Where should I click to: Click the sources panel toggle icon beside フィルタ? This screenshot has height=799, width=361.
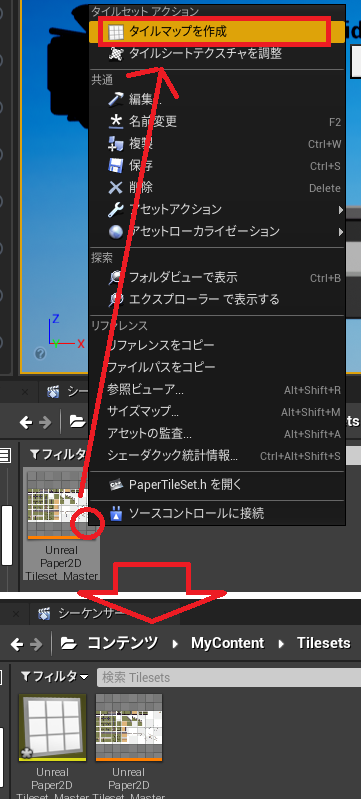click(5, 455)
